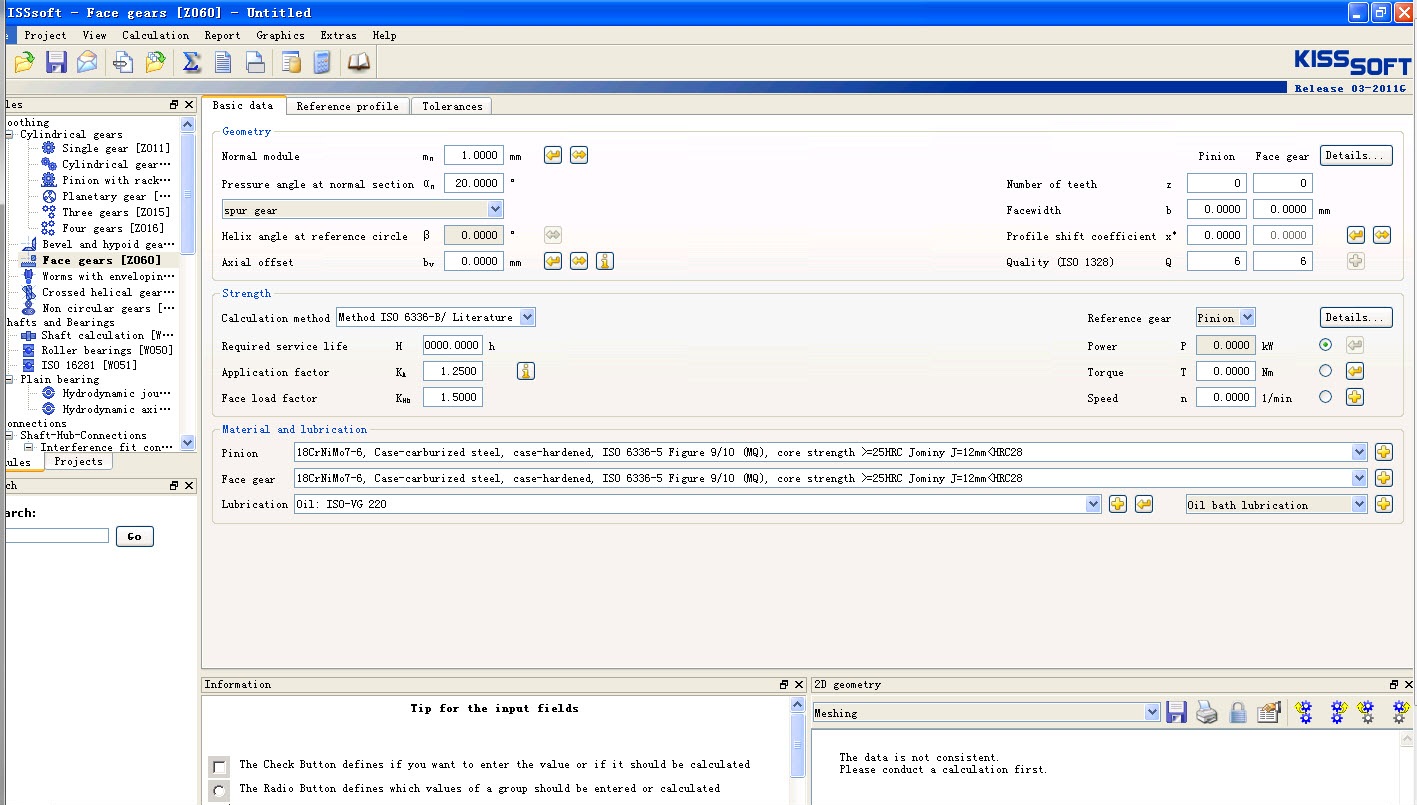Viewport: 1417px width, 805px height.
Task: Run the calculation with the Sigma icon
Action: click(191, 62)
